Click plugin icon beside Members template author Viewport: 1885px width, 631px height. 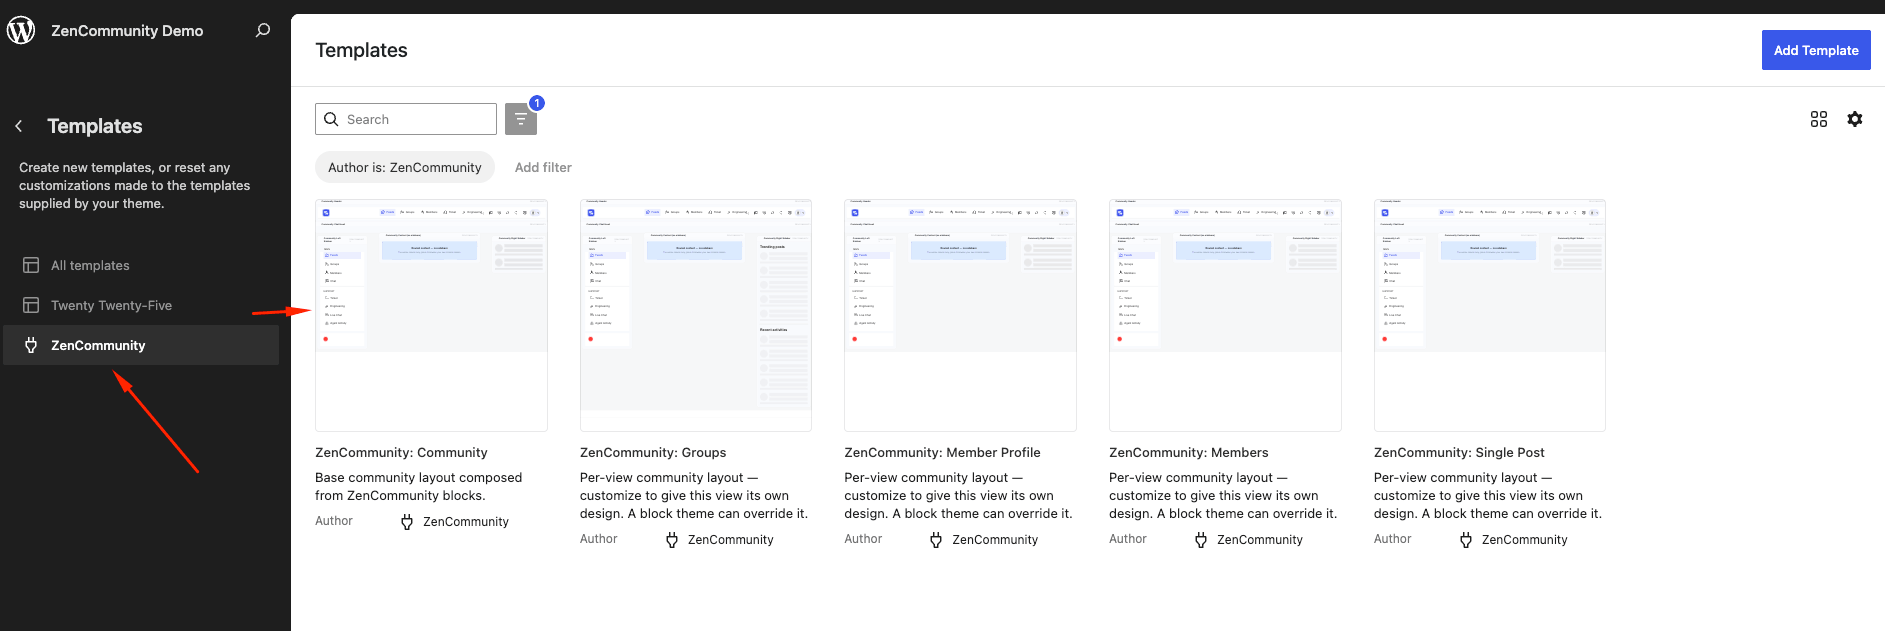coord(1201,540)
